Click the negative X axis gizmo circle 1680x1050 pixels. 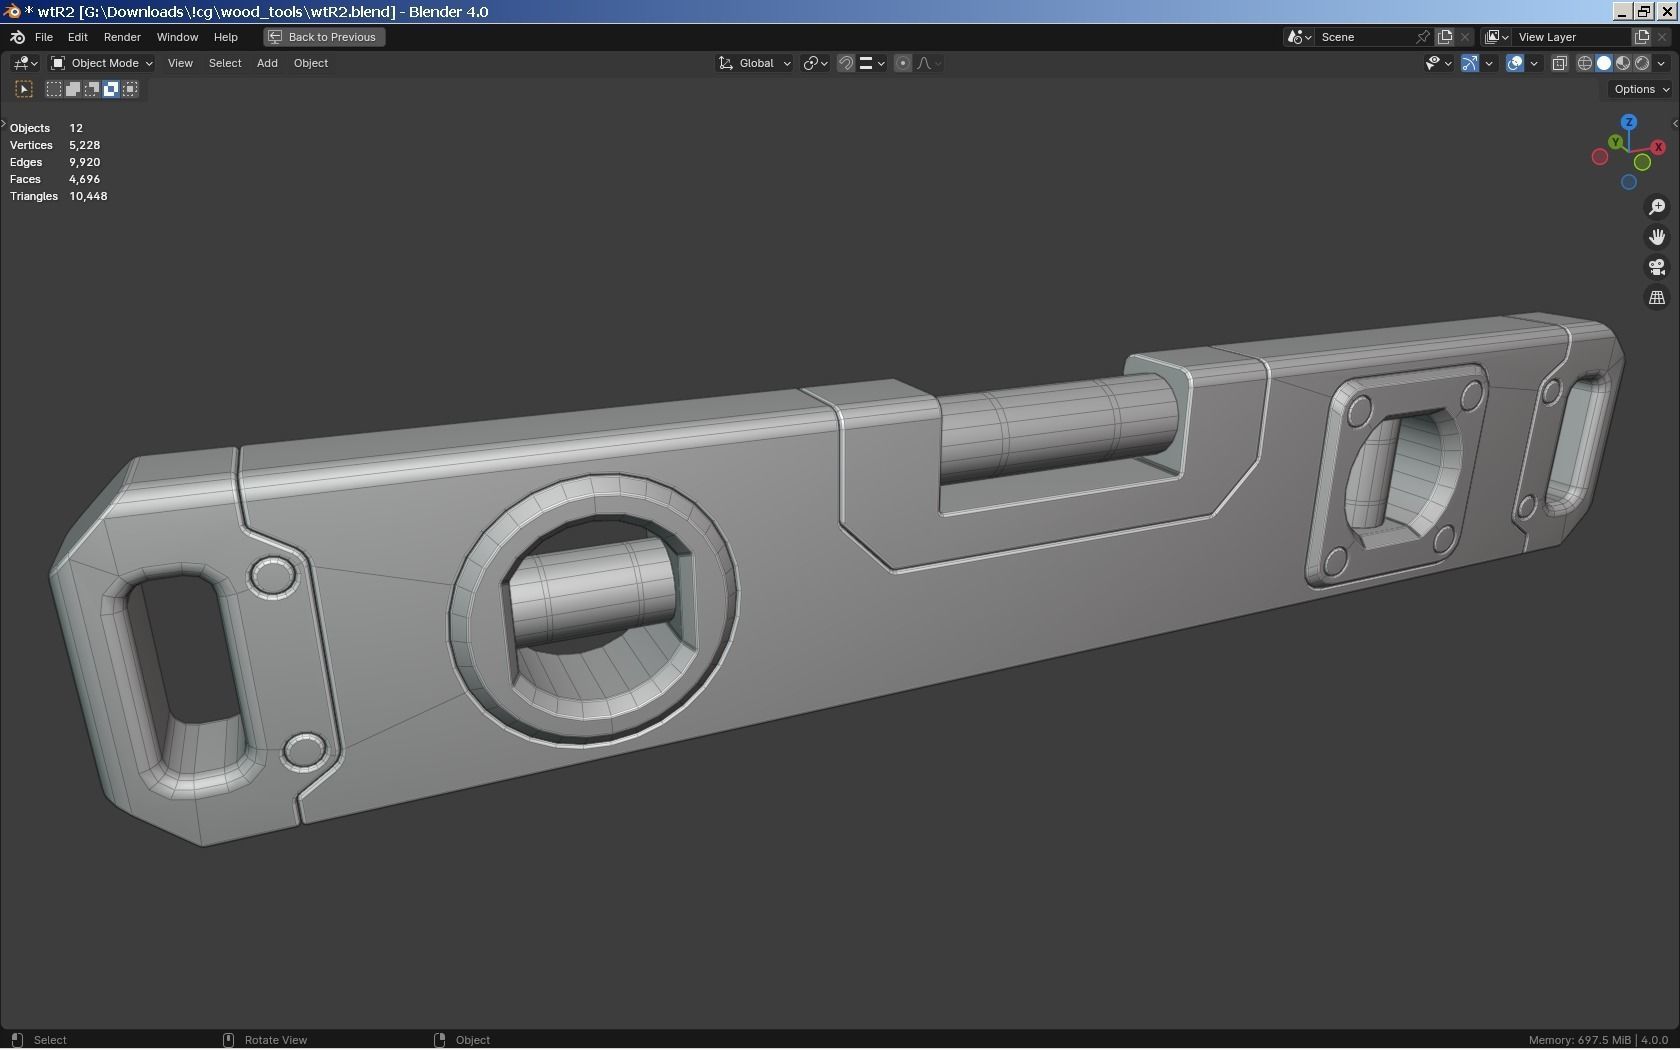[1600, 157]
